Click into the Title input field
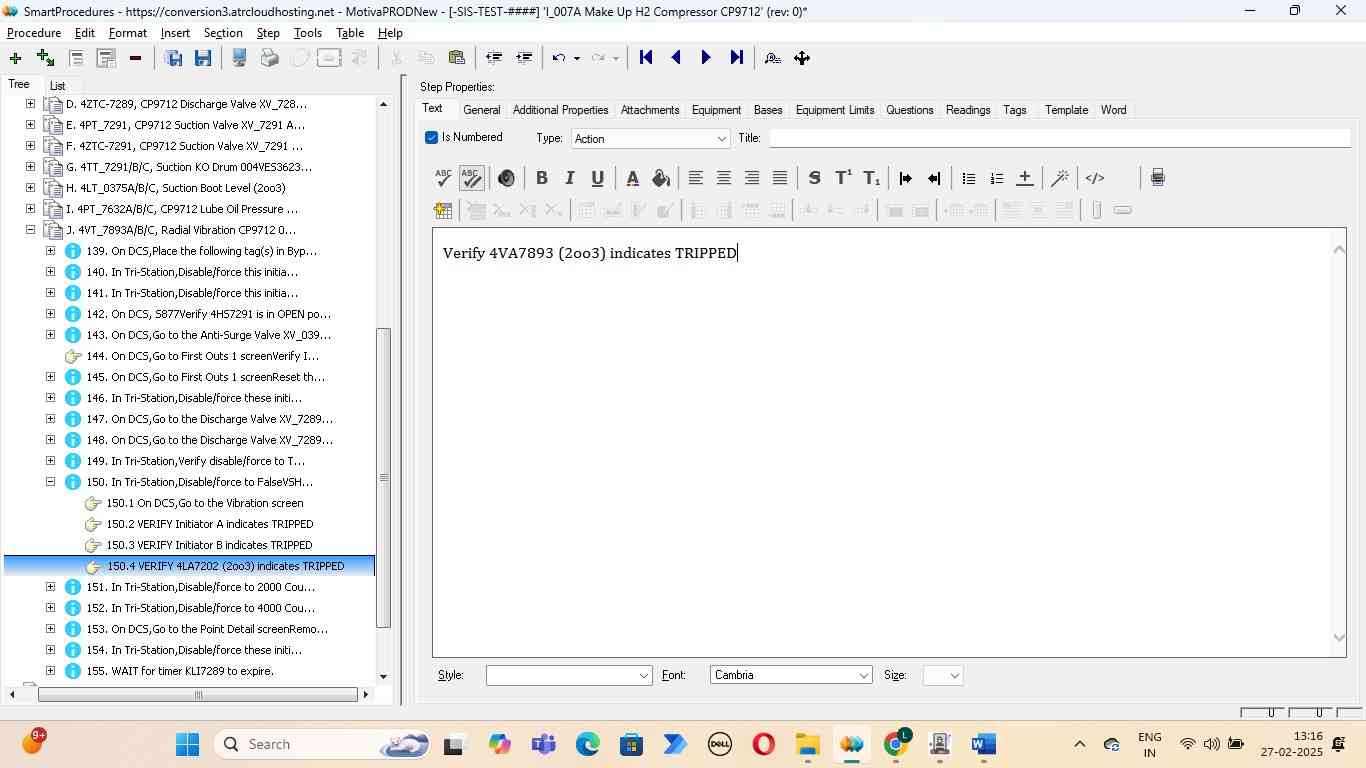 tap(1058, 138)
